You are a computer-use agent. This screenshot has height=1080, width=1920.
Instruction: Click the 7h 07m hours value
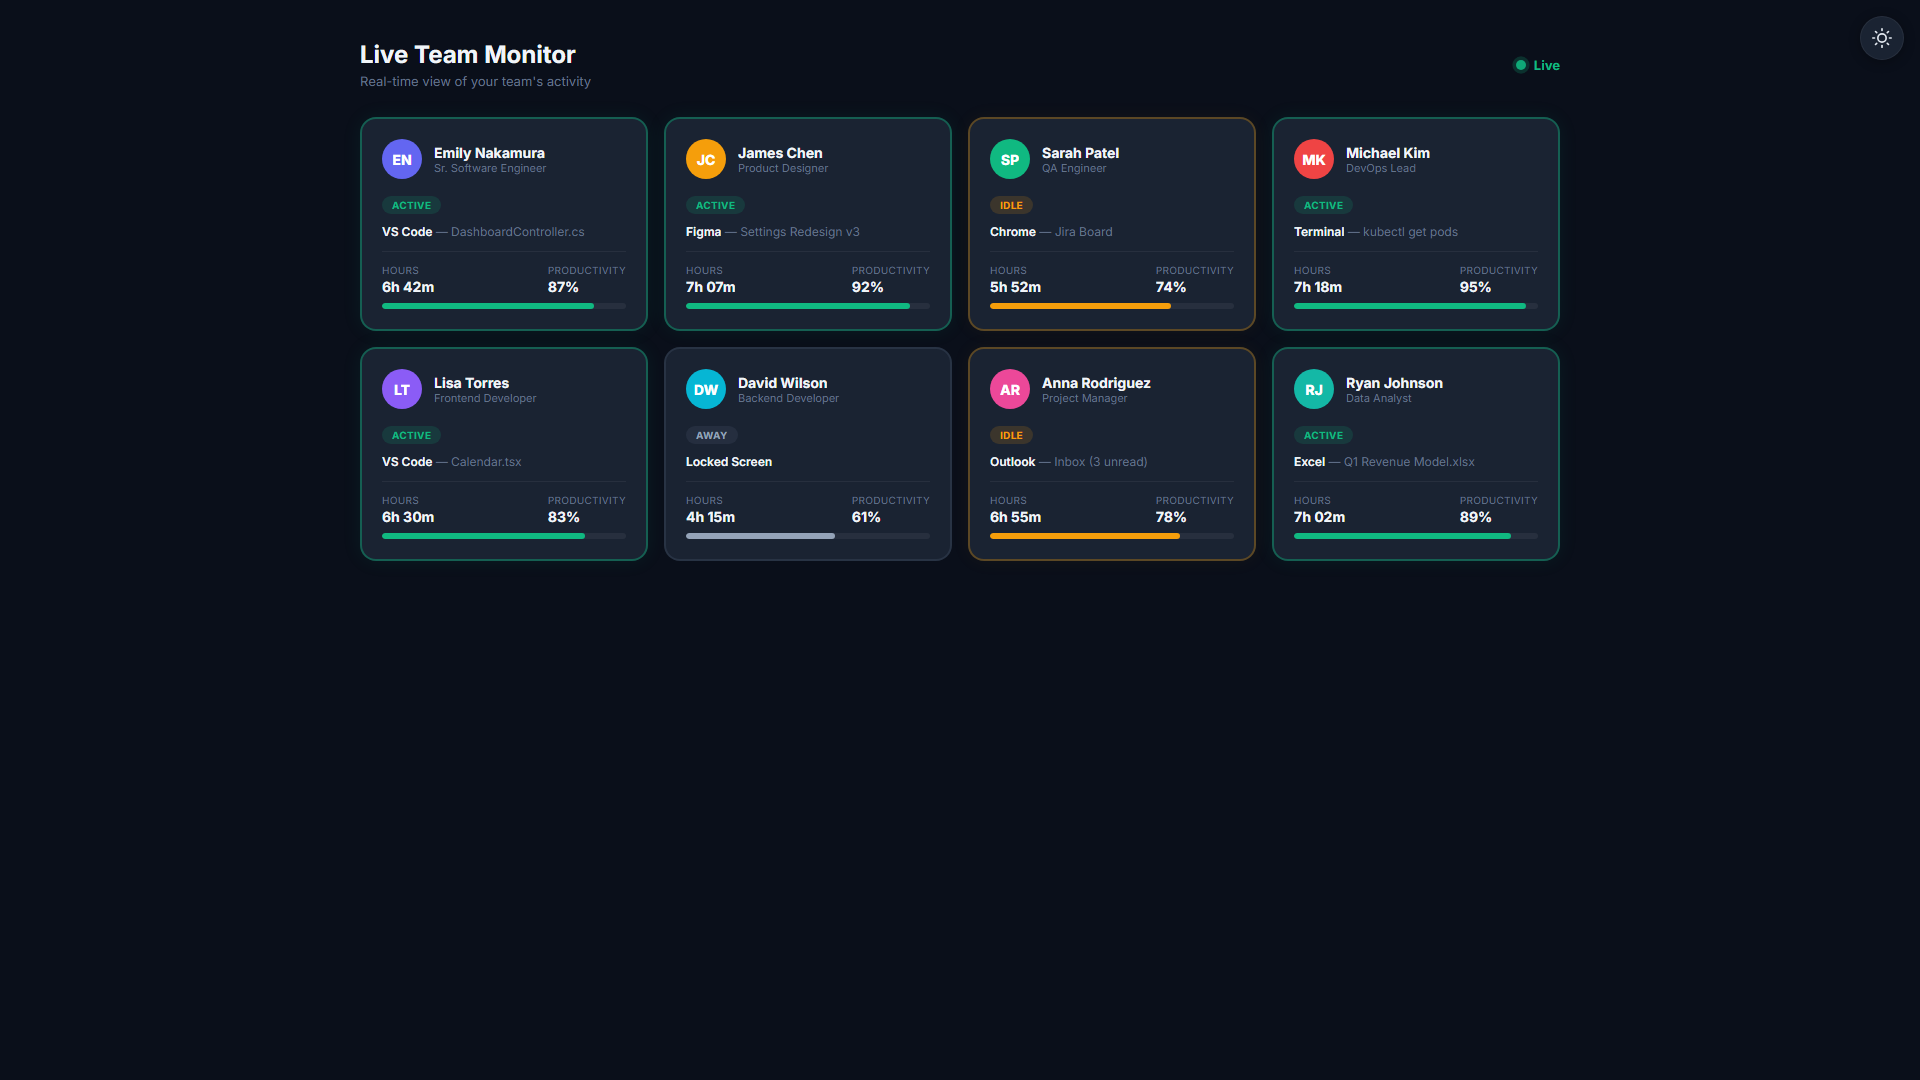point(710,287)
